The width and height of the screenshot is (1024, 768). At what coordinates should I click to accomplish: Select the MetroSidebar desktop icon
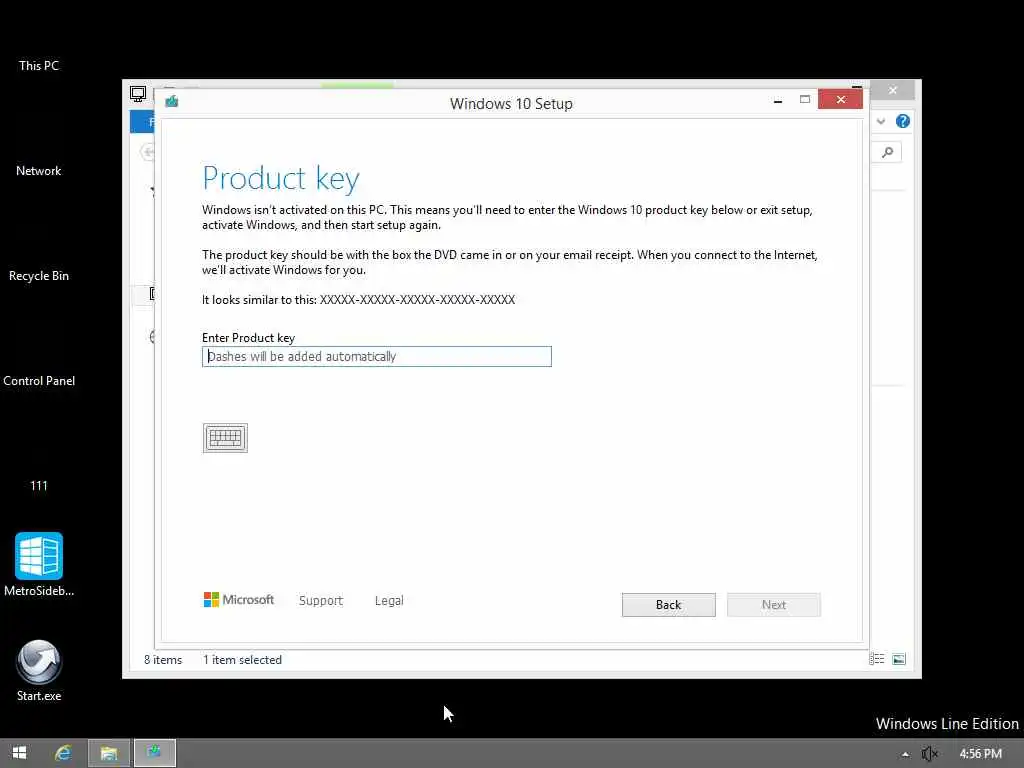pyautogui.click(x=39, y=564)
